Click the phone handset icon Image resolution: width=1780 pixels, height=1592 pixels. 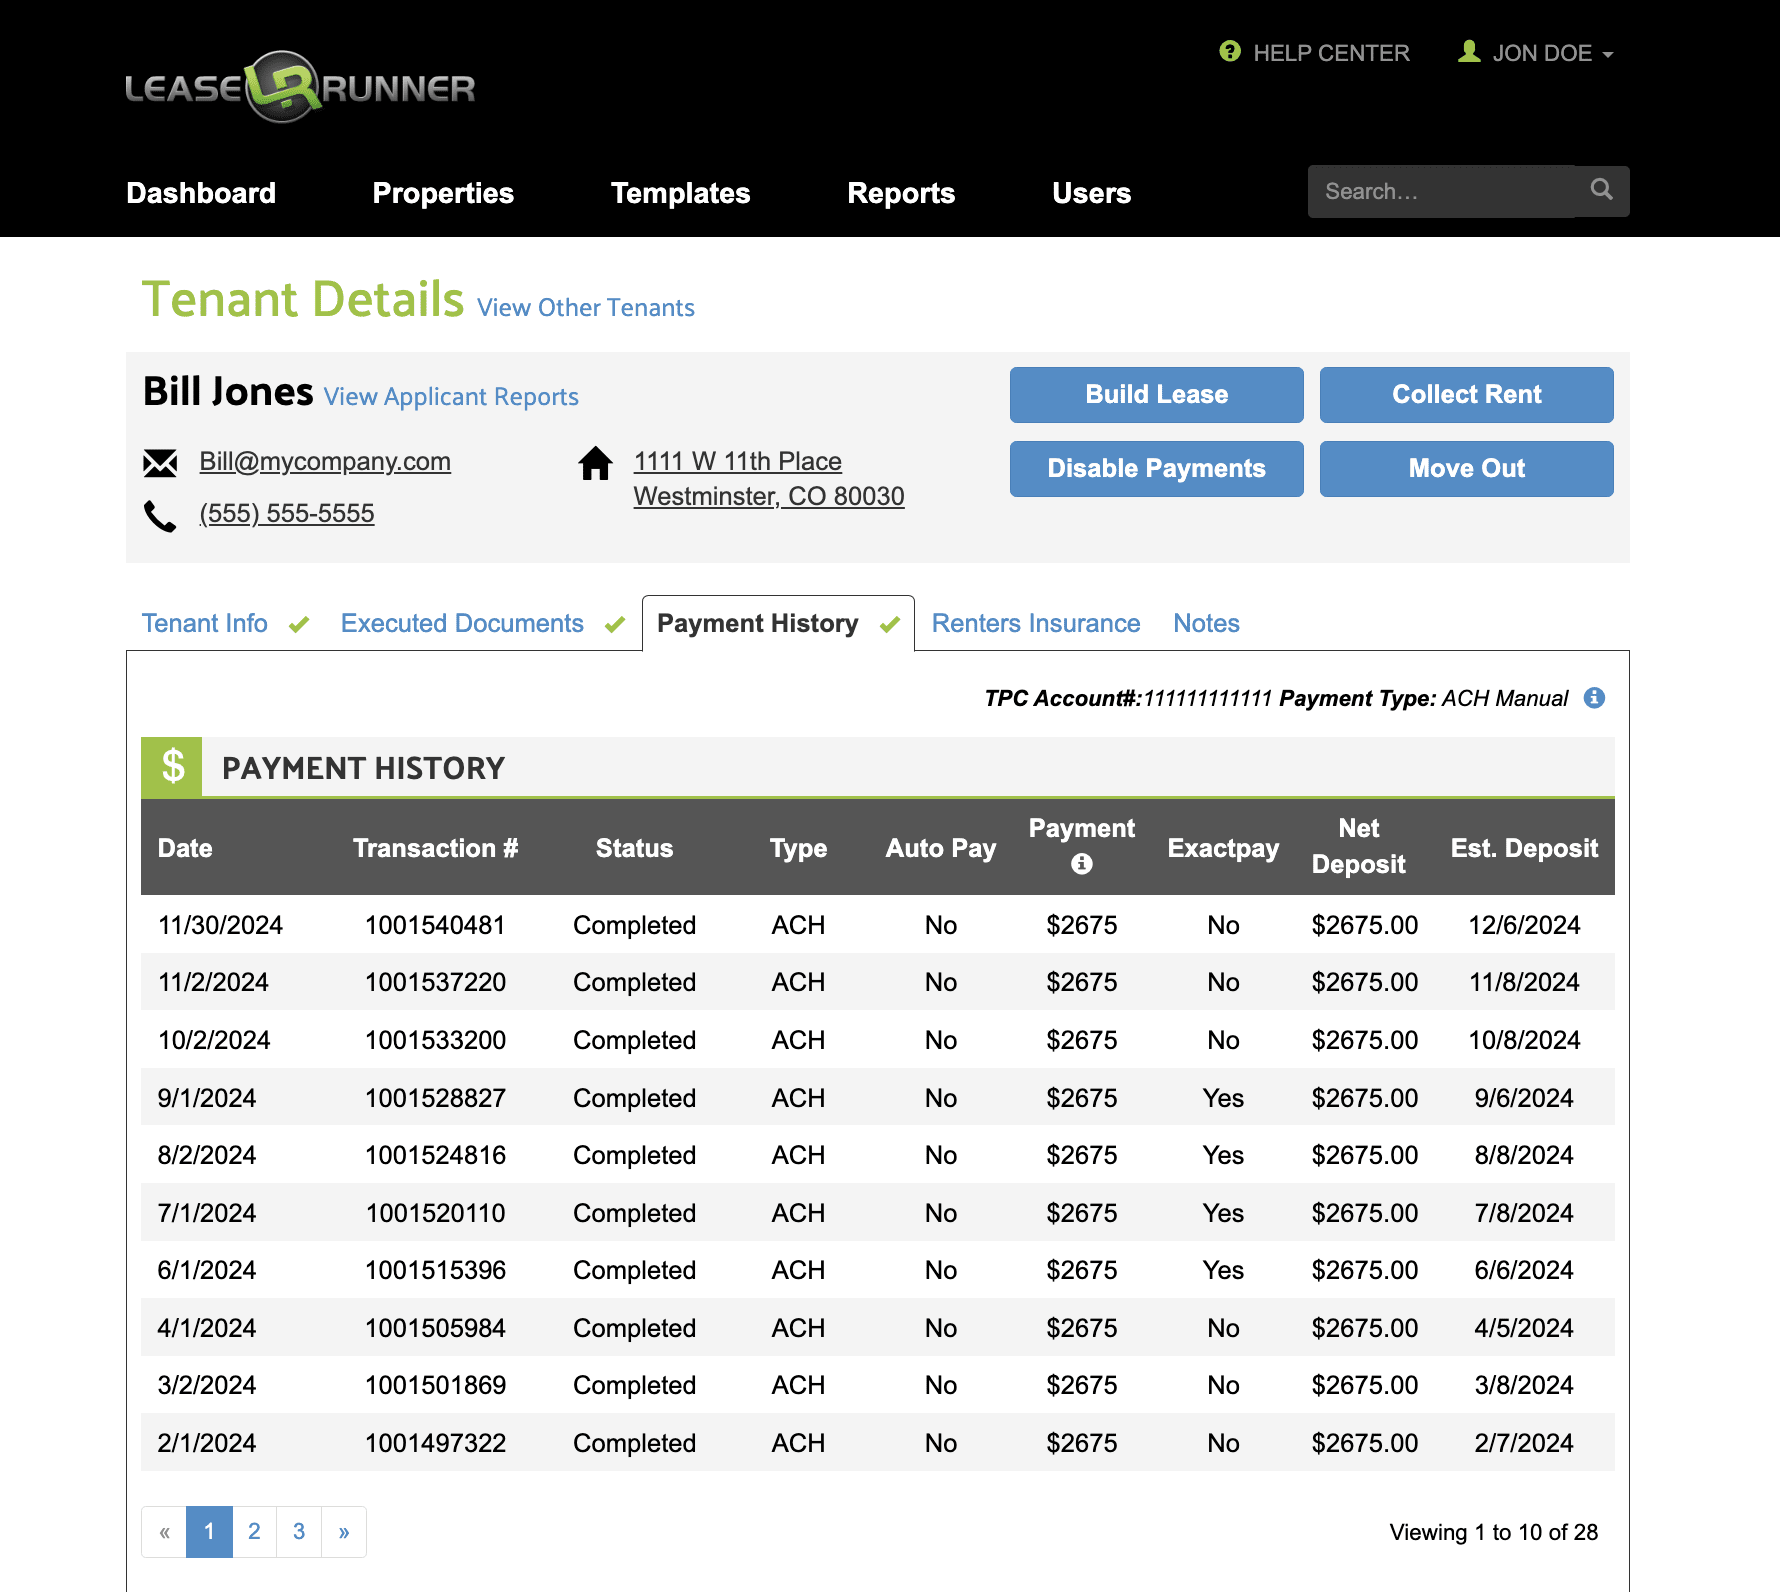tap(160, 513)
